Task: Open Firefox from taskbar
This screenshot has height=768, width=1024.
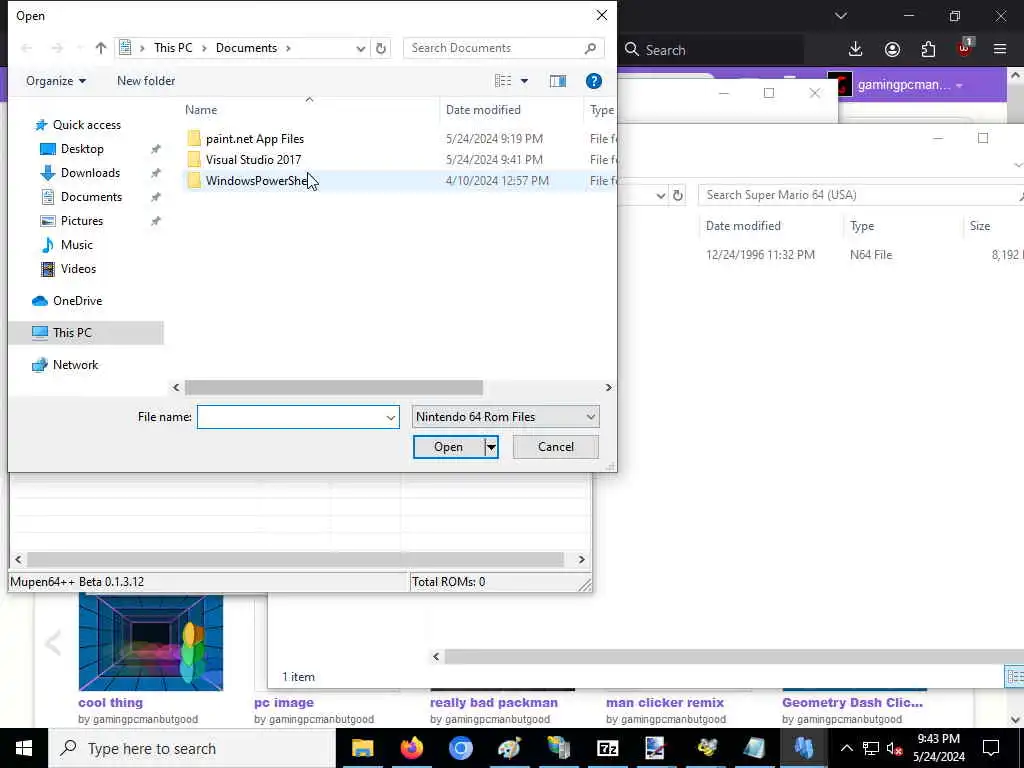Action: tap(411, 748)
